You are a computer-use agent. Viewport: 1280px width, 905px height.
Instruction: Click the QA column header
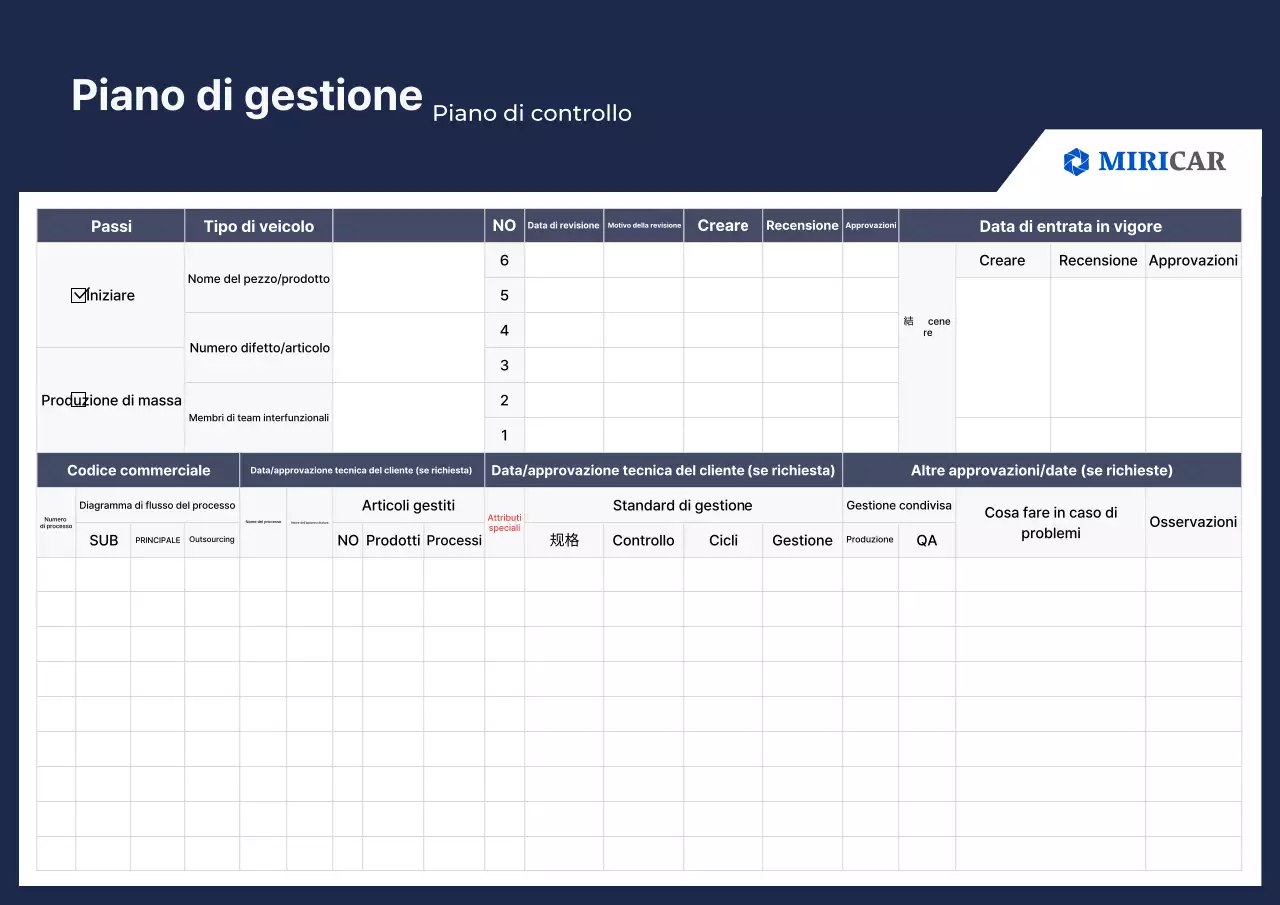coord(926,540)
